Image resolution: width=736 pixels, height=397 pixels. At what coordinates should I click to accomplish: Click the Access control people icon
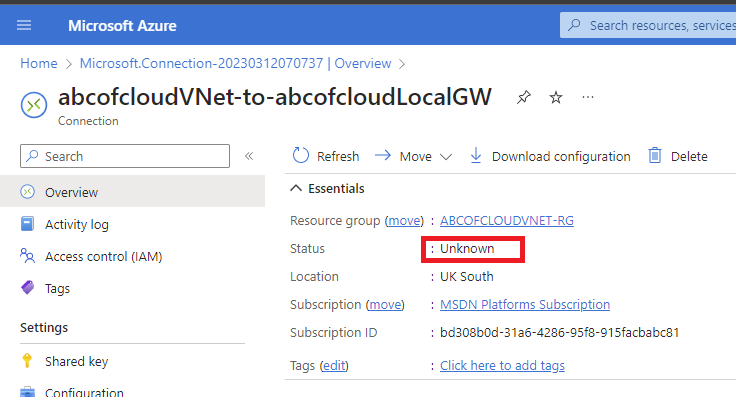click(x=28, y=256)
